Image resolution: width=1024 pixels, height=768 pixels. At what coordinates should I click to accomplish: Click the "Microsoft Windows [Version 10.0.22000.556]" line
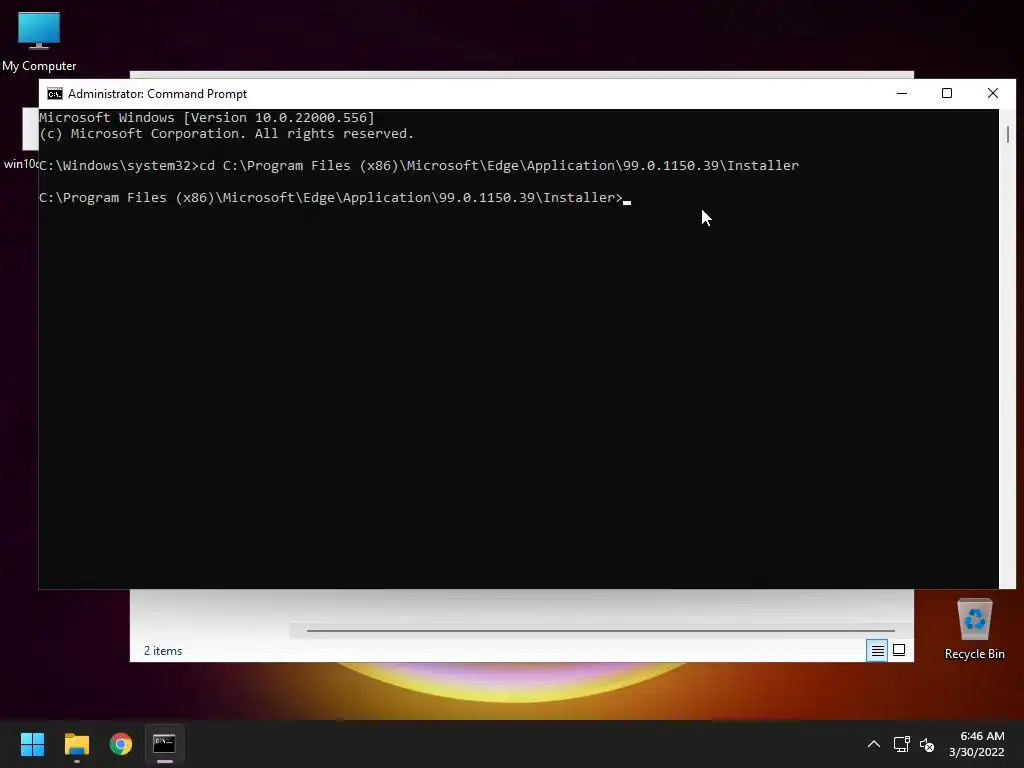pos(206,118)
